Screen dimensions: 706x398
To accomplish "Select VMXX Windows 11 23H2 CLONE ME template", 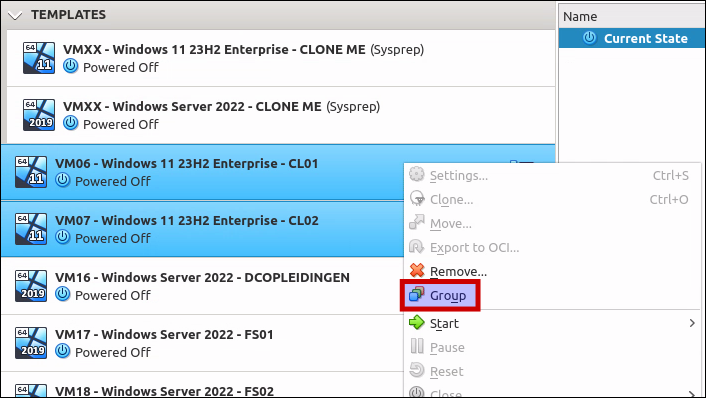I will [281, 58].
